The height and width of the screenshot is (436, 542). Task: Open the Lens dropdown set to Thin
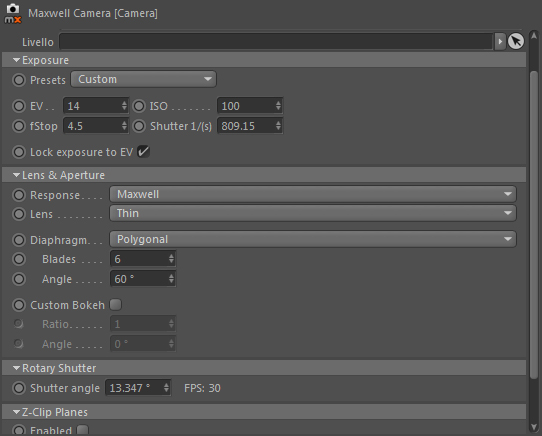click(313, 213)
